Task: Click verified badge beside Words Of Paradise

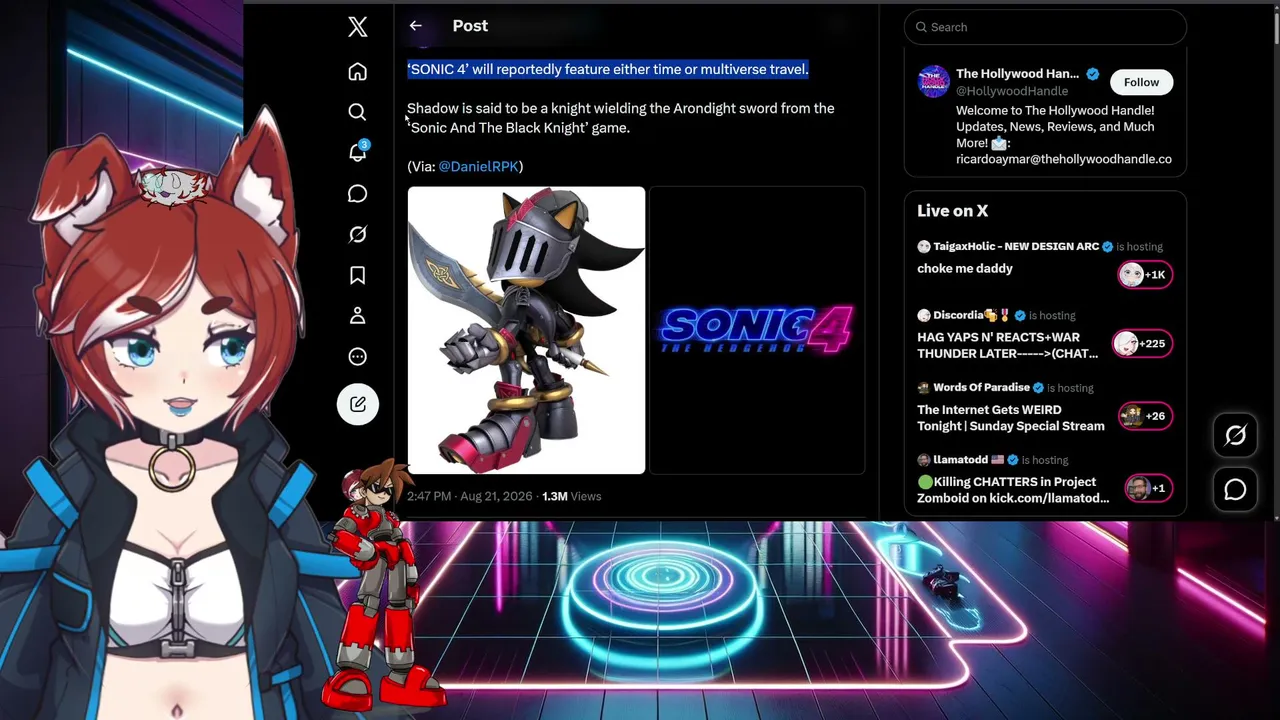Action: click(x=1038, y=388)
